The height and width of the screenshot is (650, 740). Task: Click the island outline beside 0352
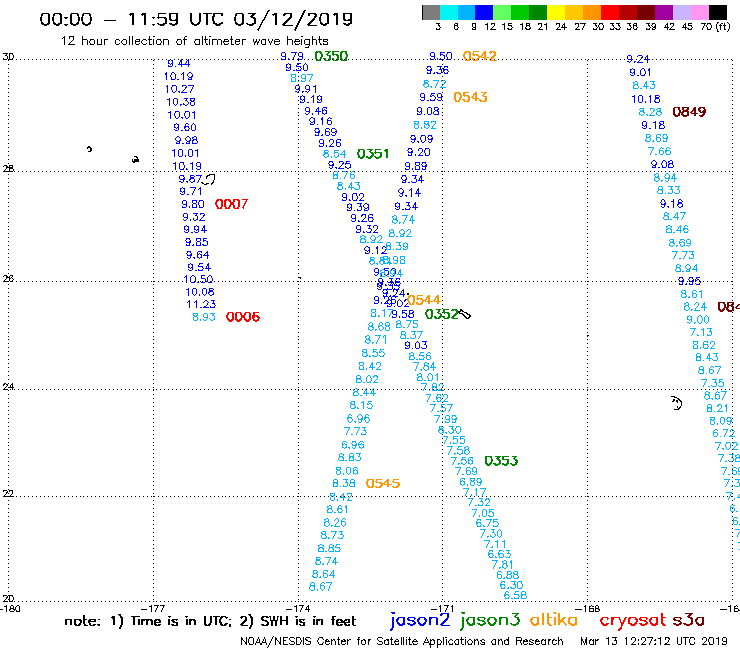[465, 314]
